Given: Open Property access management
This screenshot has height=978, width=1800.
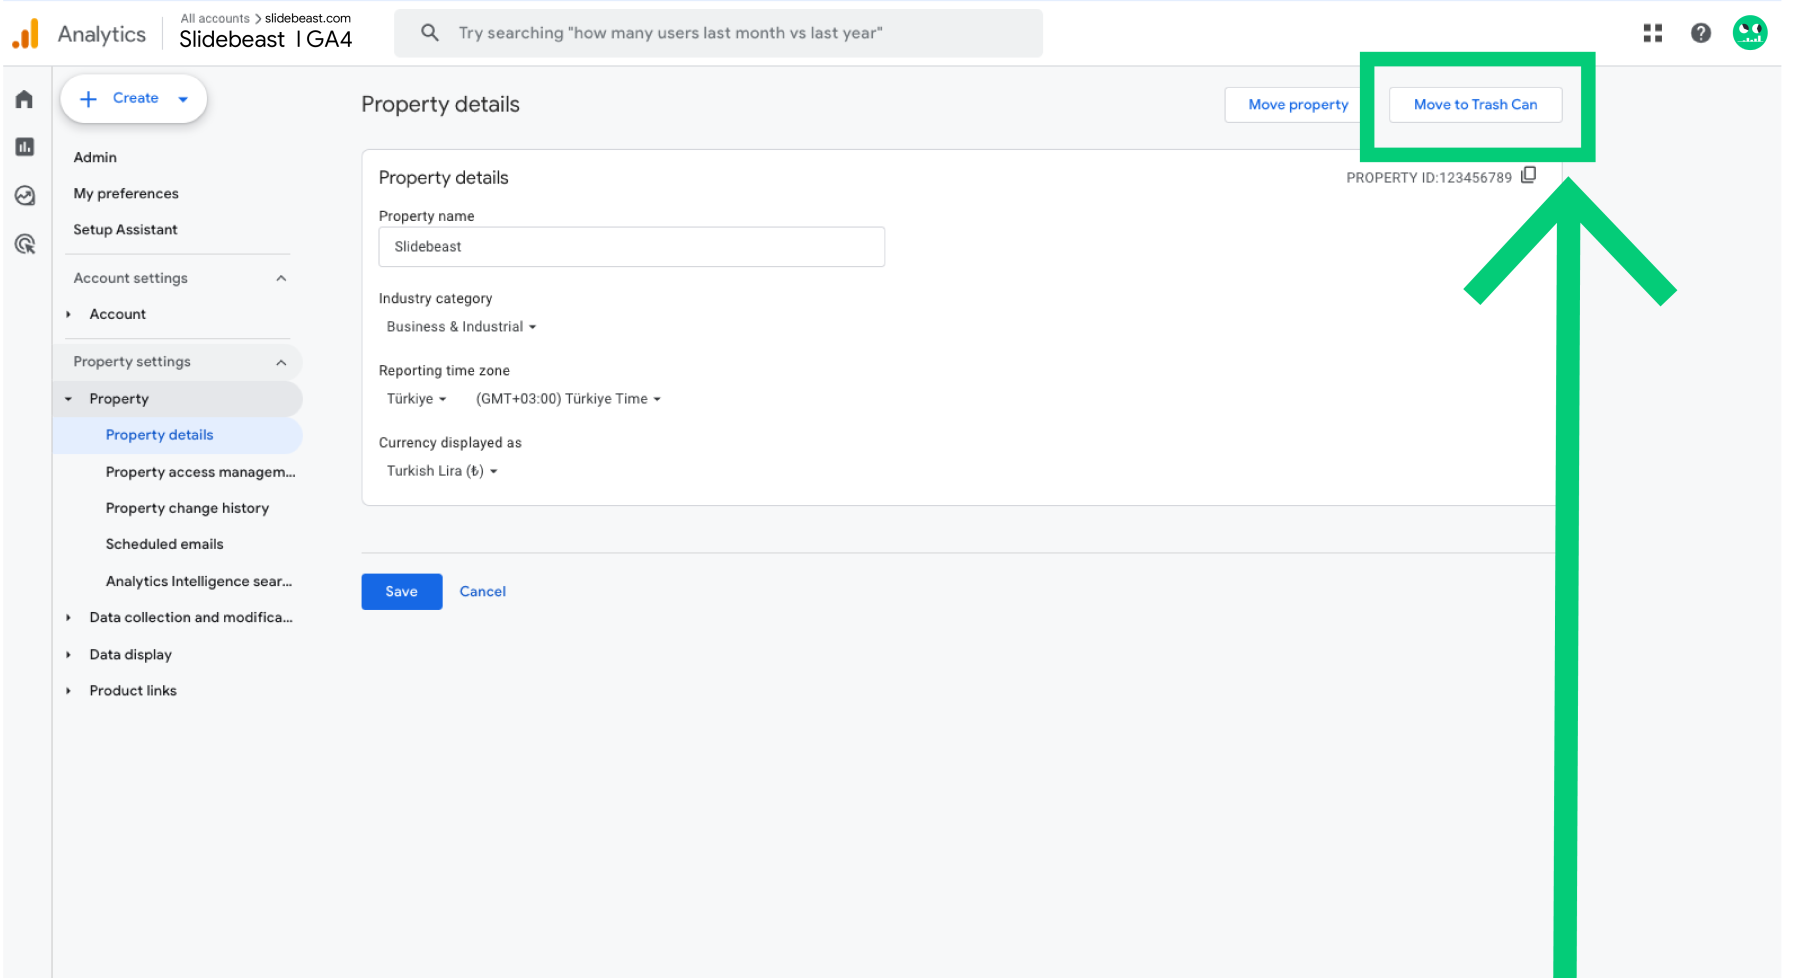Looking at the screenshot, I should click(200, 472).
